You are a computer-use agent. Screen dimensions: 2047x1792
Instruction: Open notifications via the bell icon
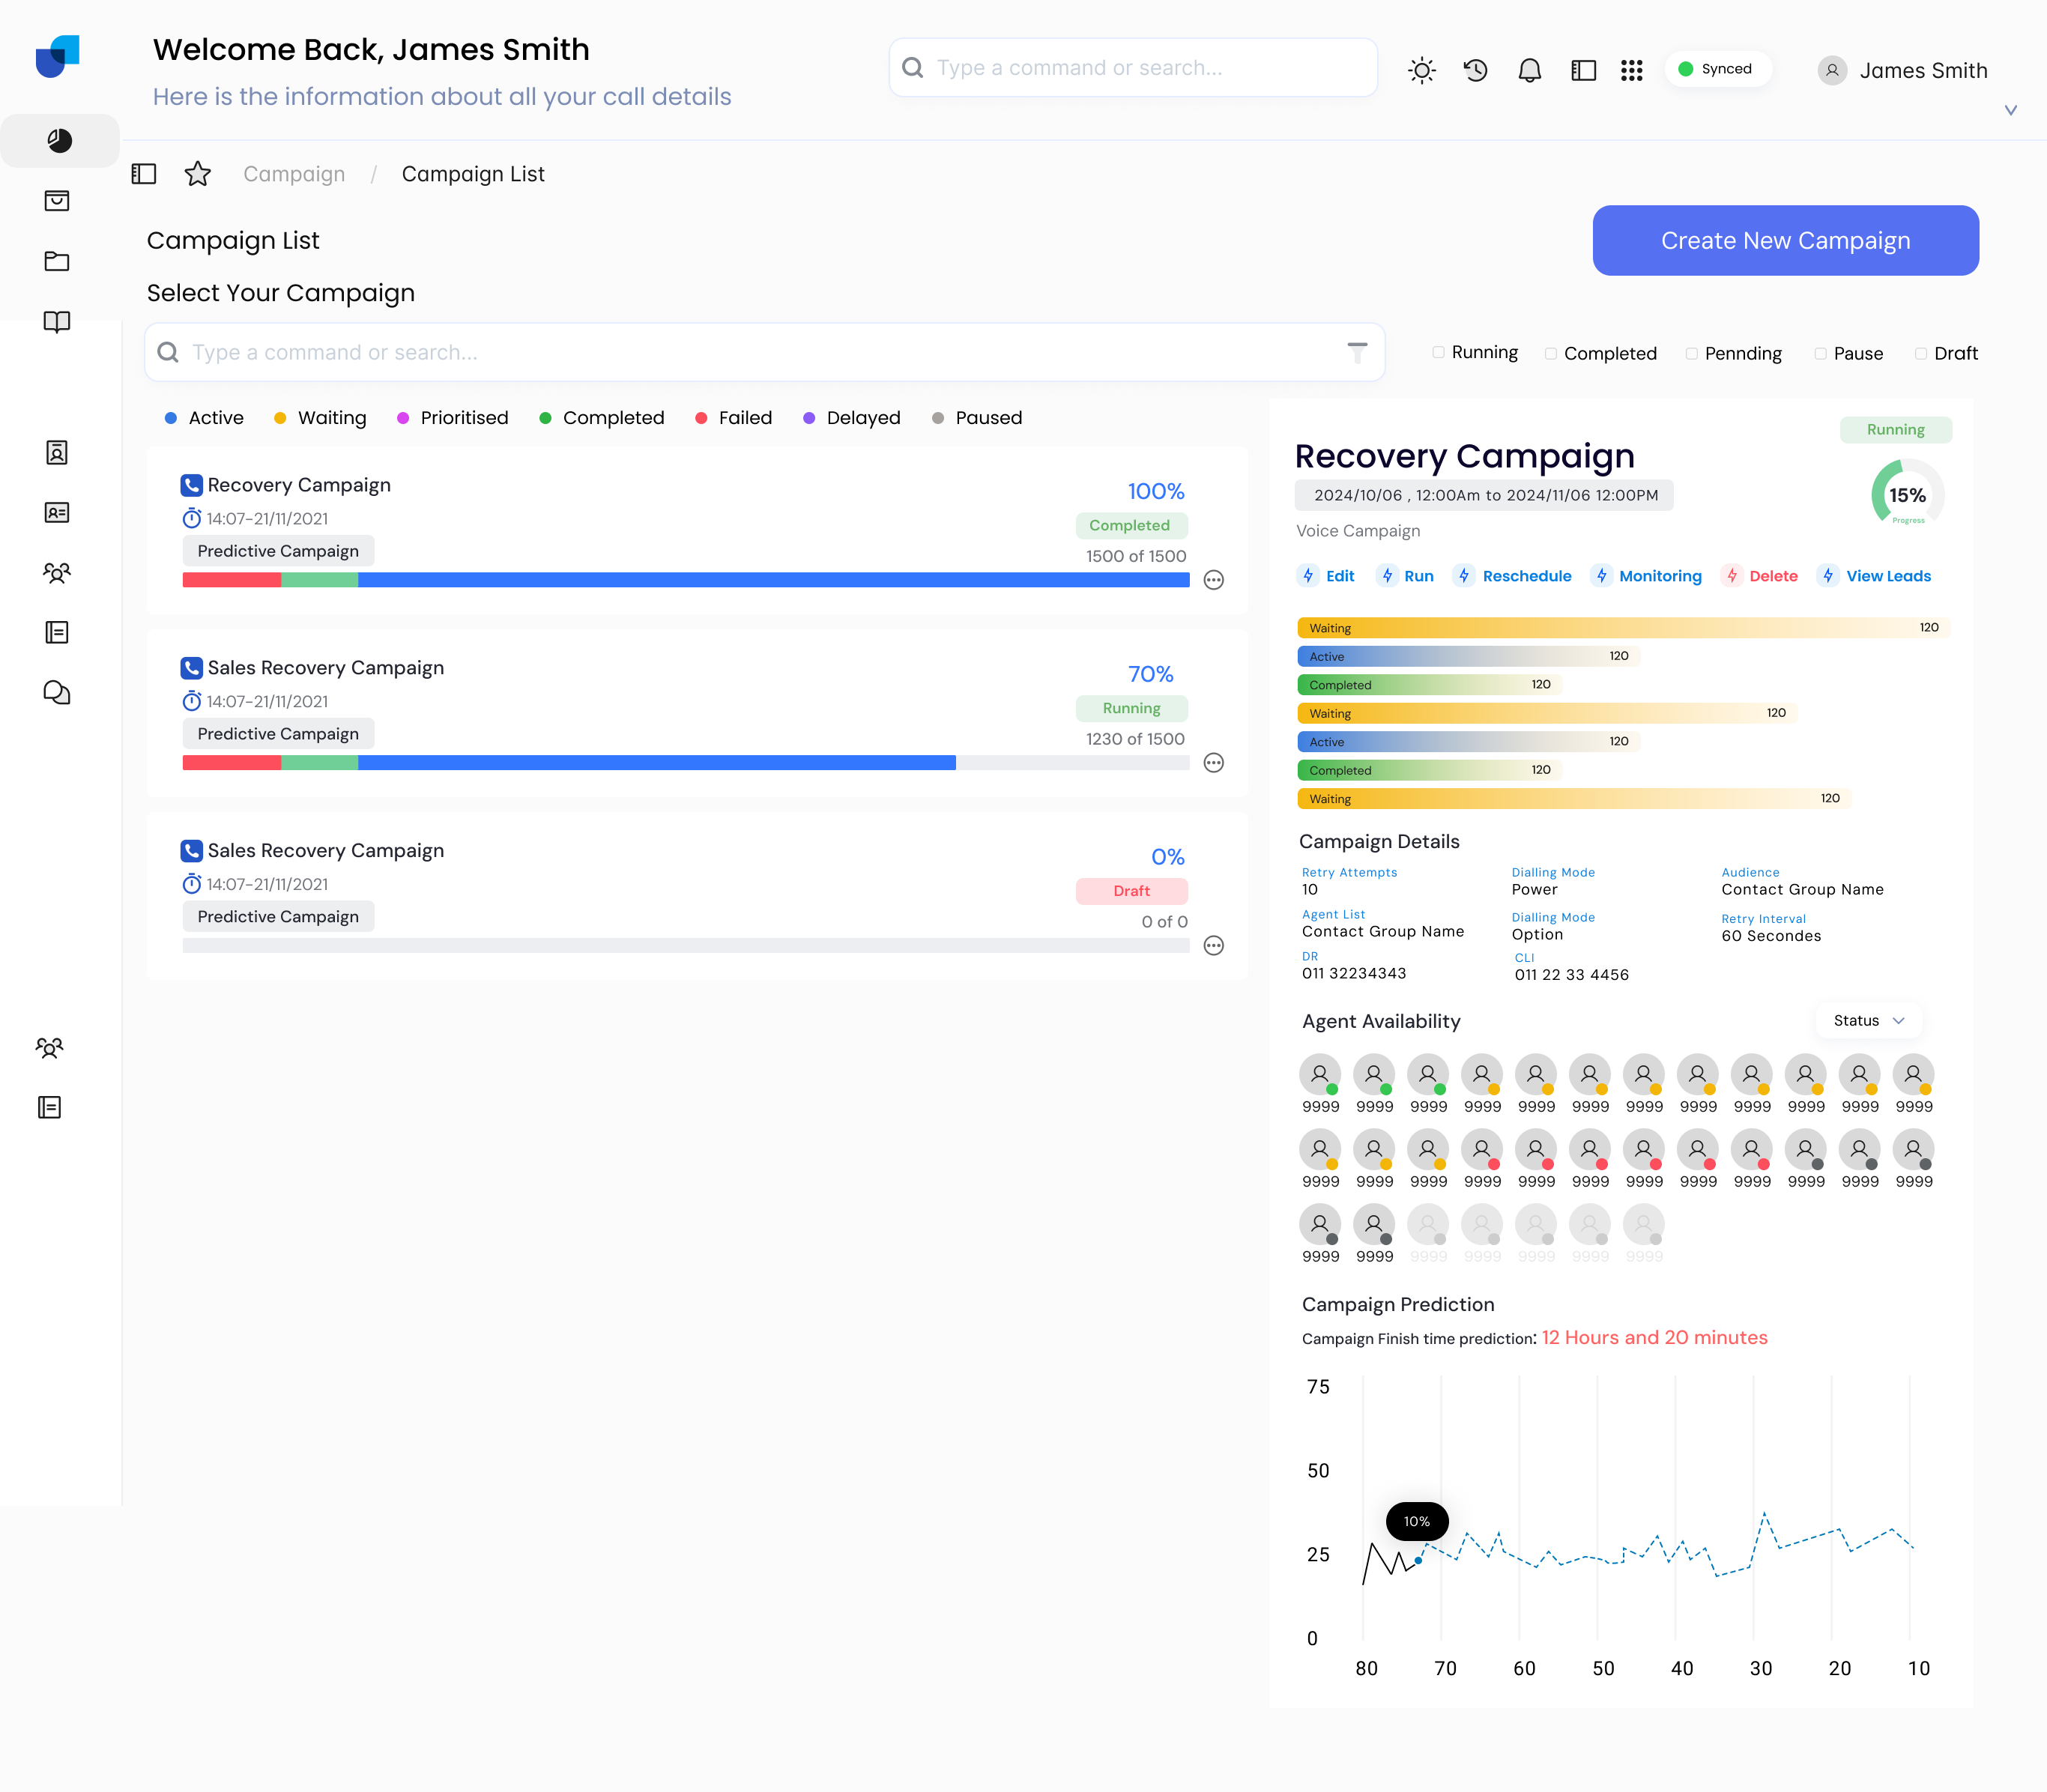(x=1528, y=69)
